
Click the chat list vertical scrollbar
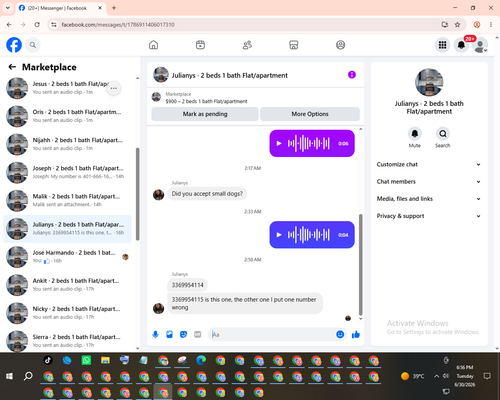coord(137,194)
